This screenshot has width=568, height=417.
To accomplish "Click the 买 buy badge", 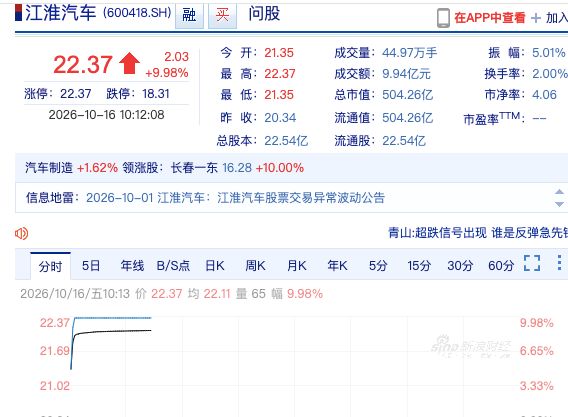I will [222, 16].
